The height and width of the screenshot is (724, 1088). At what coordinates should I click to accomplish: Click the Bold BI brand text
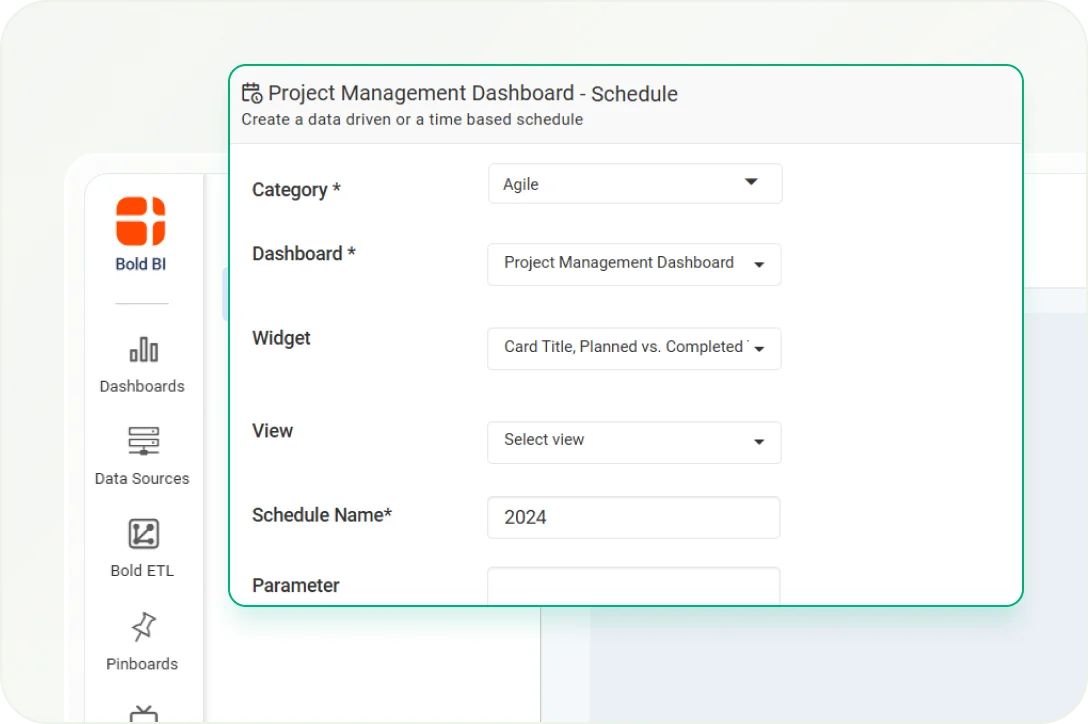pos(141,265)
